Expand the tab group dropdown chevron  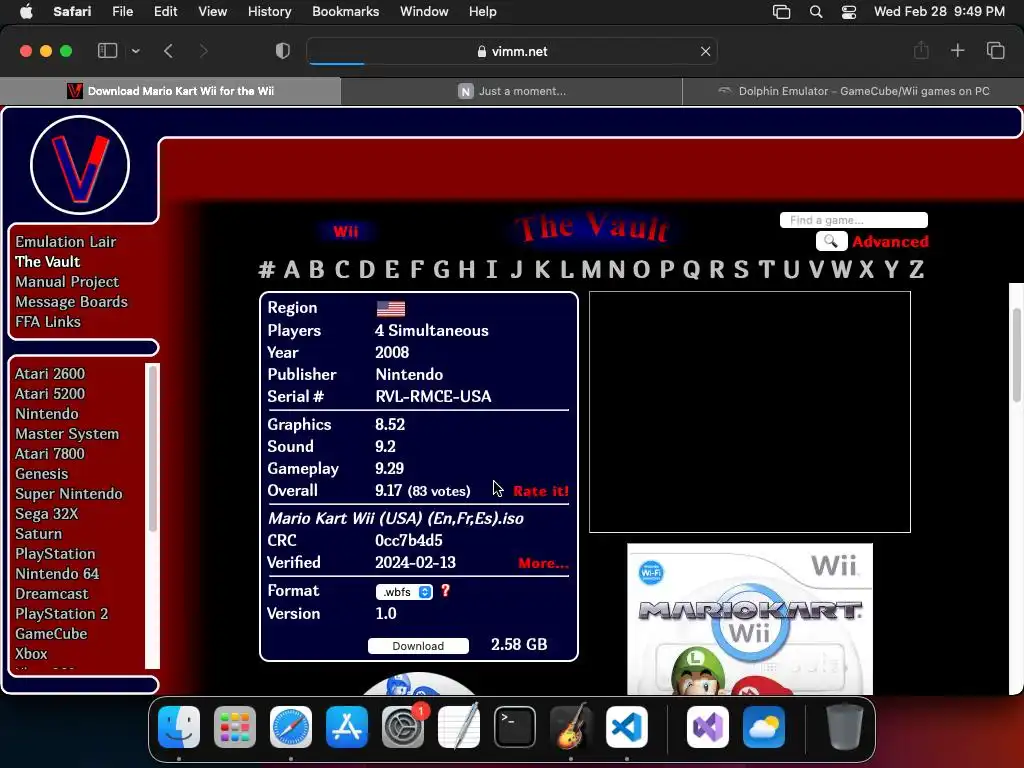(136, 51)
